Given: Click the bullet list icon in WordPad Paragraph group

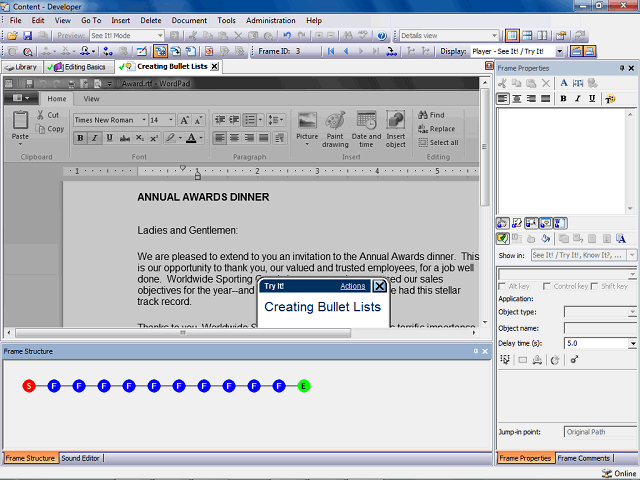Looking at the screenshot, I should (x=249, y=120).
